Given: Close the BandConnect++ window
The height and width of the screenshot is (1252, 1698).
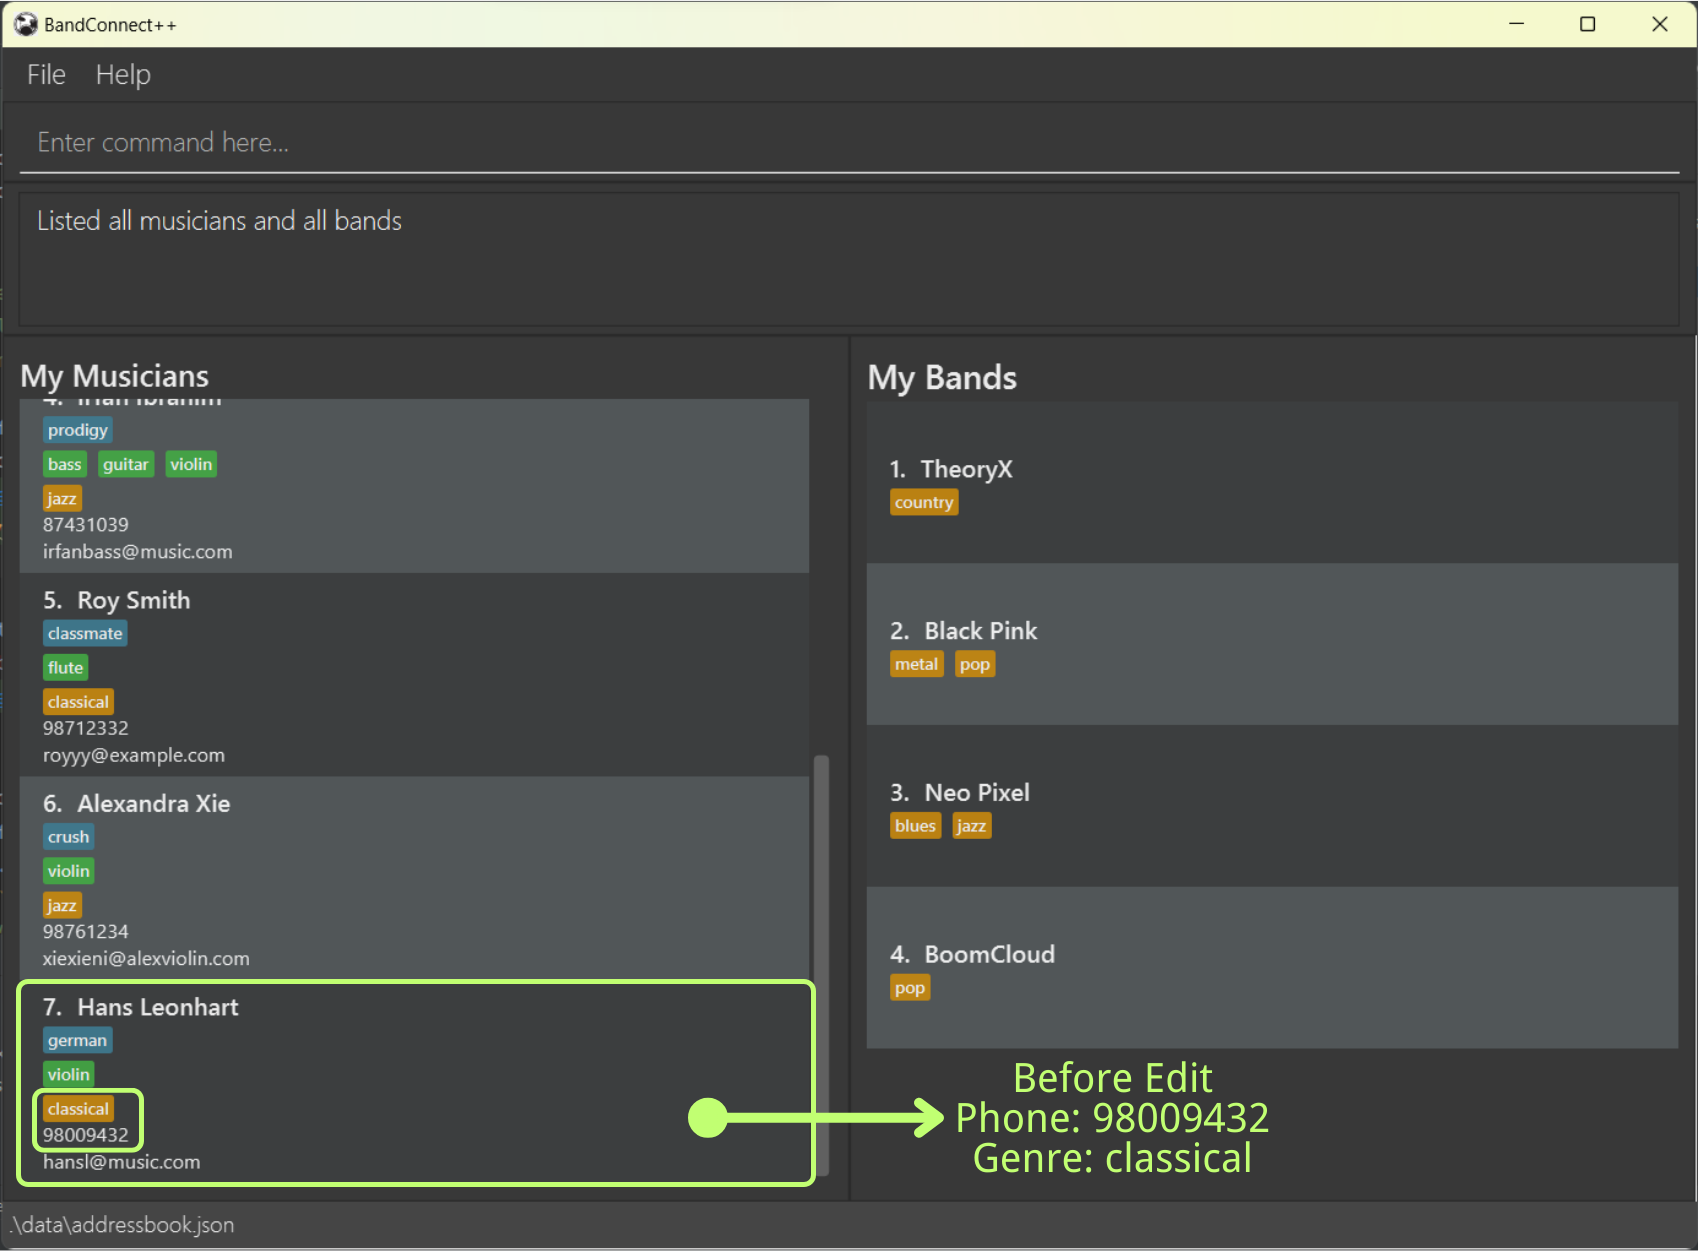Looking at the screenshot, I should 1660,24.
